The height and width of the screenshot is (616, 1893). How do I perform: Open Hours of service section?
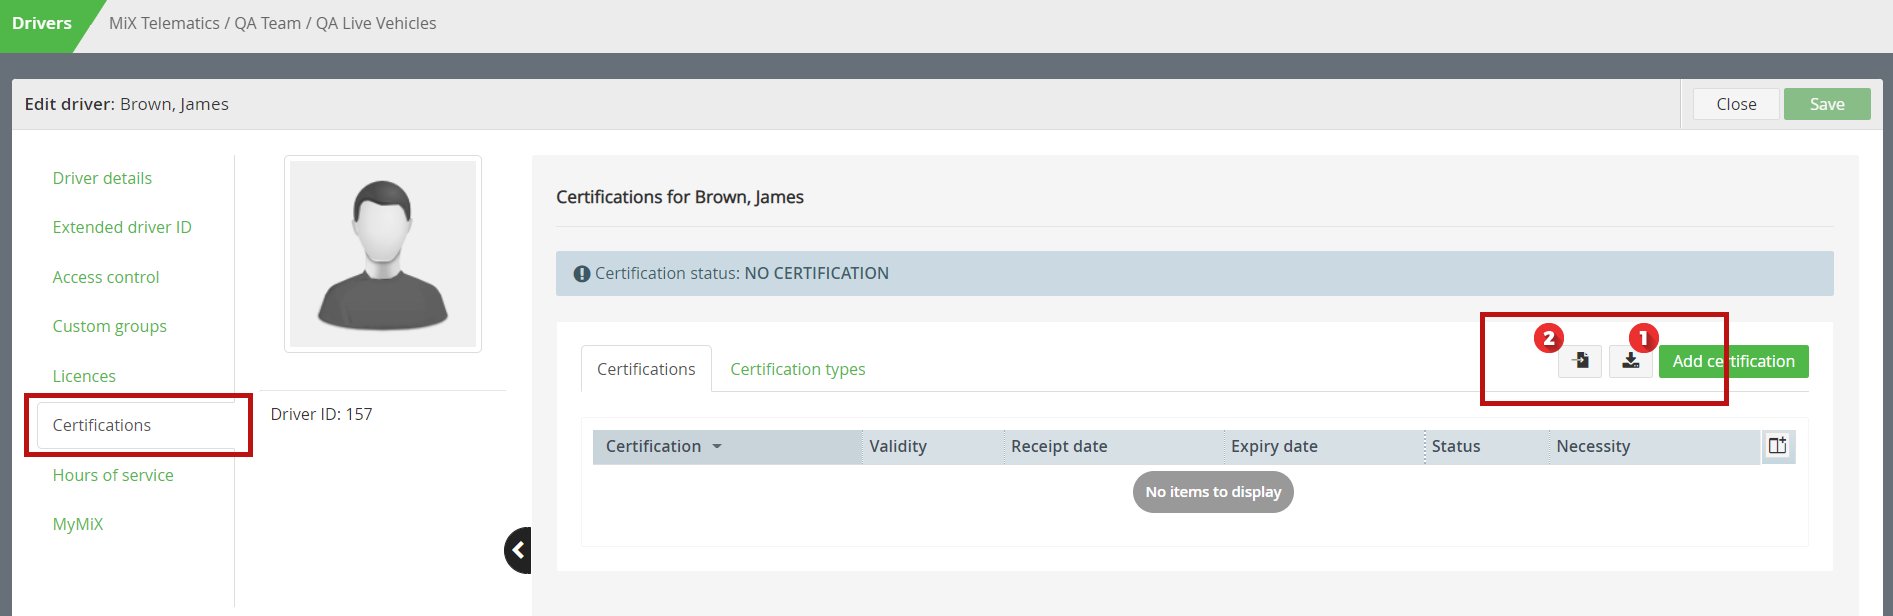coord(113,475)
